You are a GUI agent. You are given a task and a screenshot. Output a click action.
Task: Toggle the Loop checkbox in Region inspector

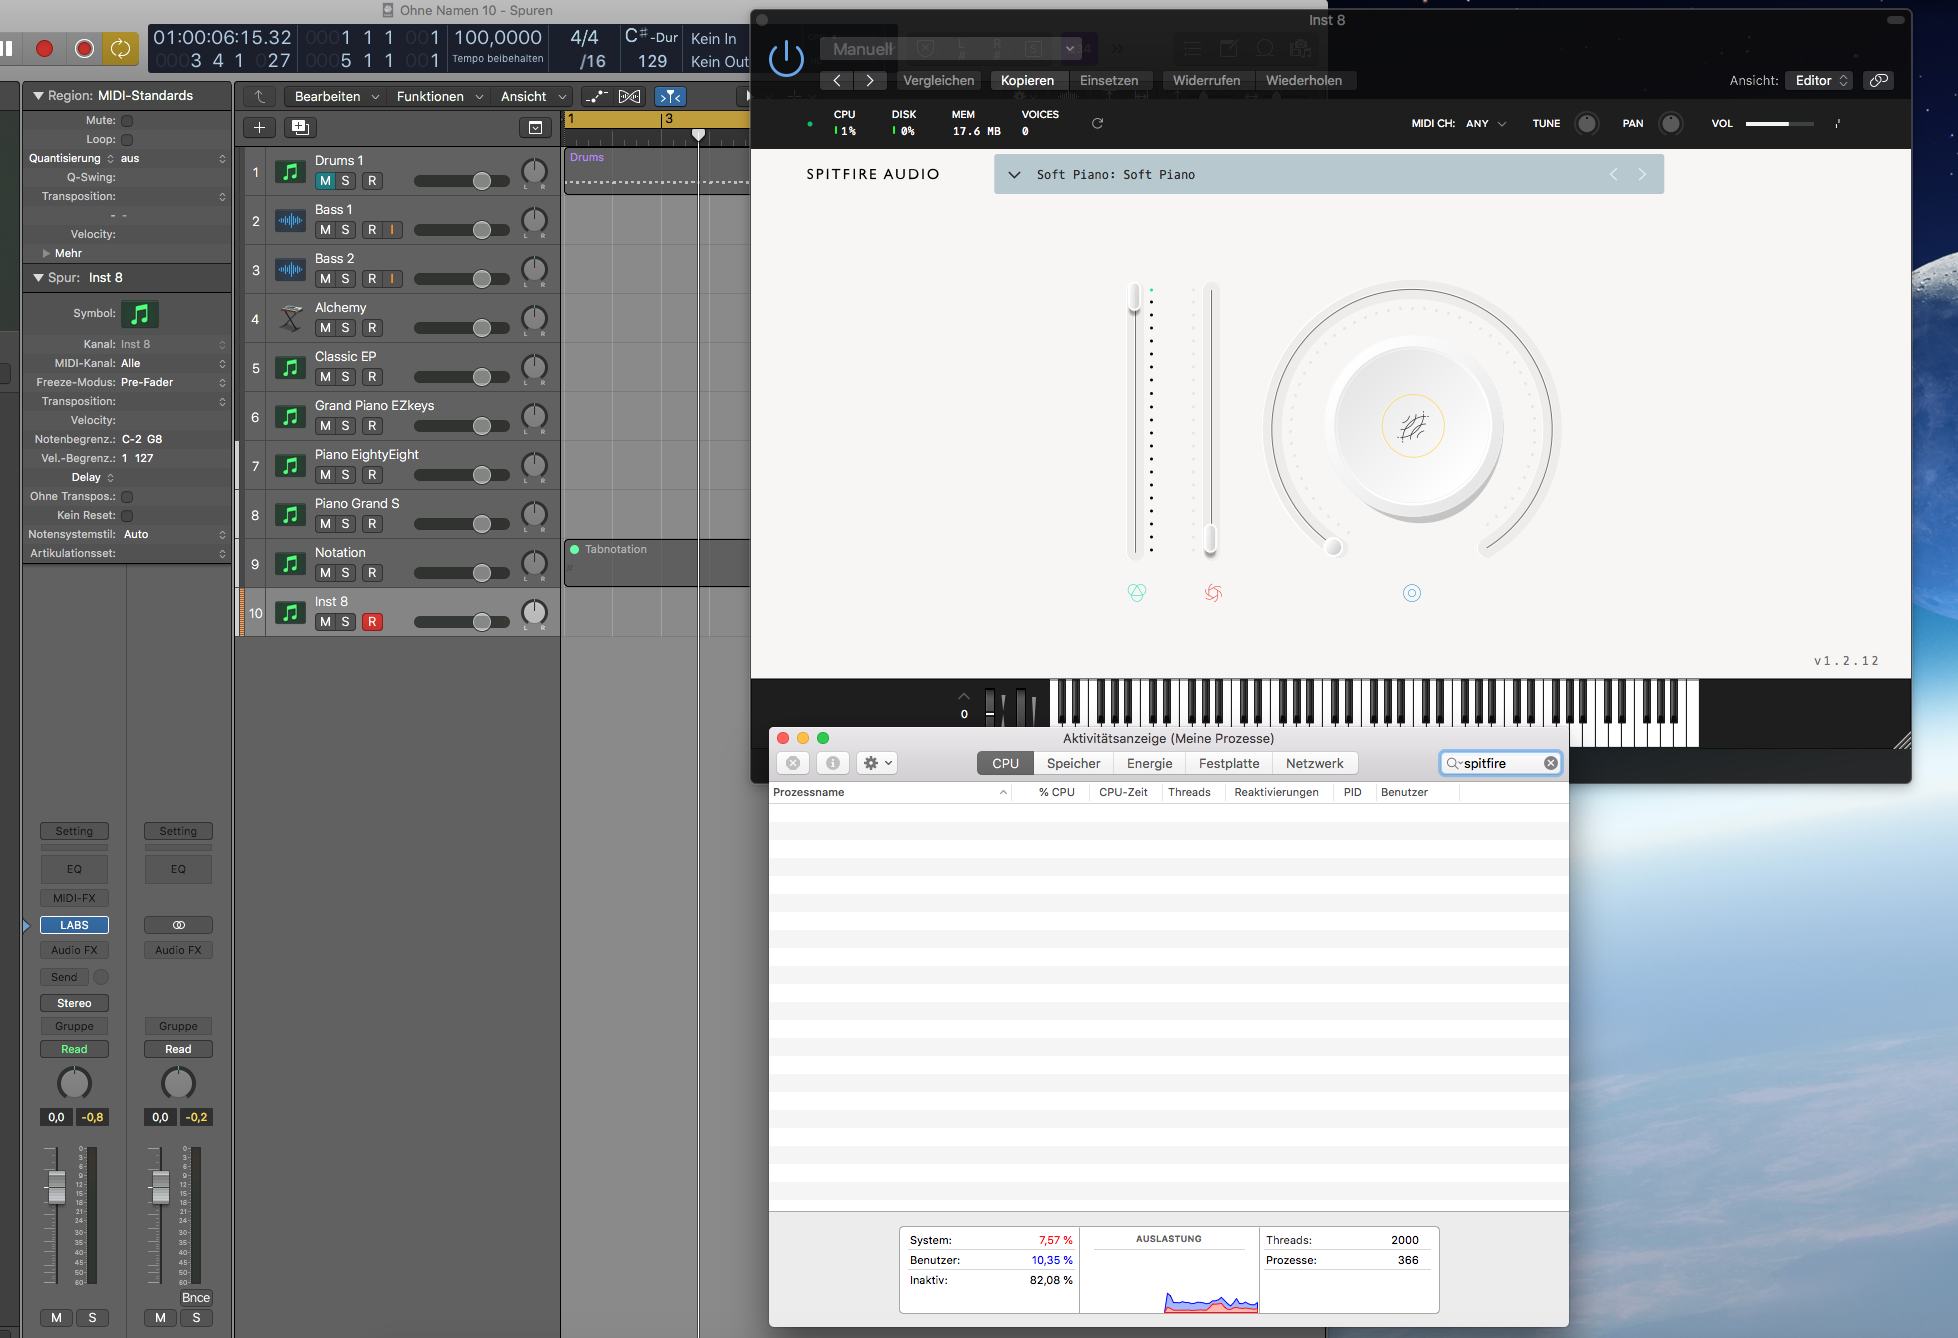point(127,139)
